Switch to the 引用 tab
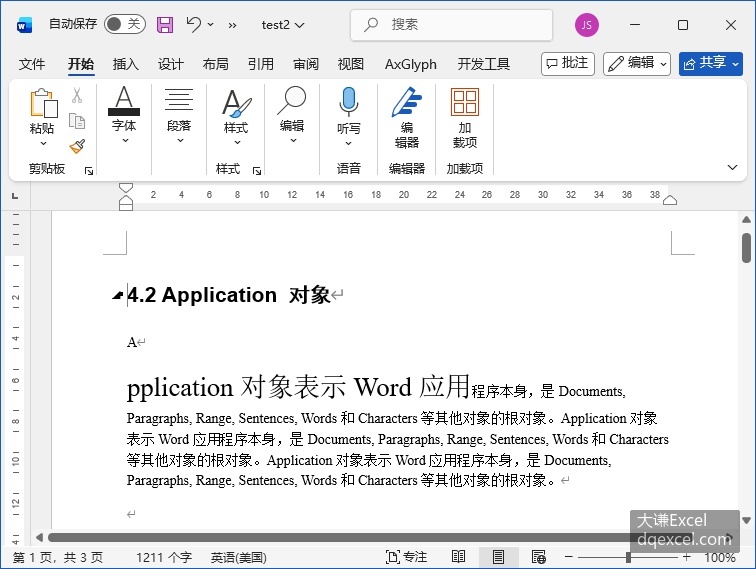 [x=261, y=64]
